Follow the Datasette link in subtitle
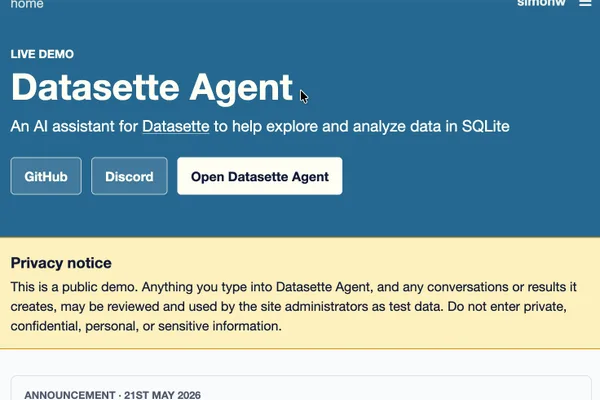 (176, 126)
